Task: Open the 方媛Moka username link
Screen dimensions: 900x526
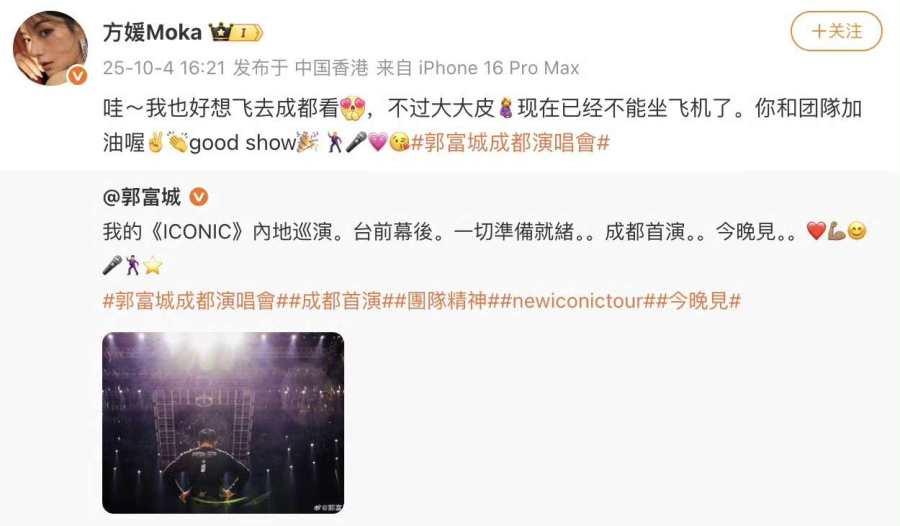Action: click(x=153, y=32)
